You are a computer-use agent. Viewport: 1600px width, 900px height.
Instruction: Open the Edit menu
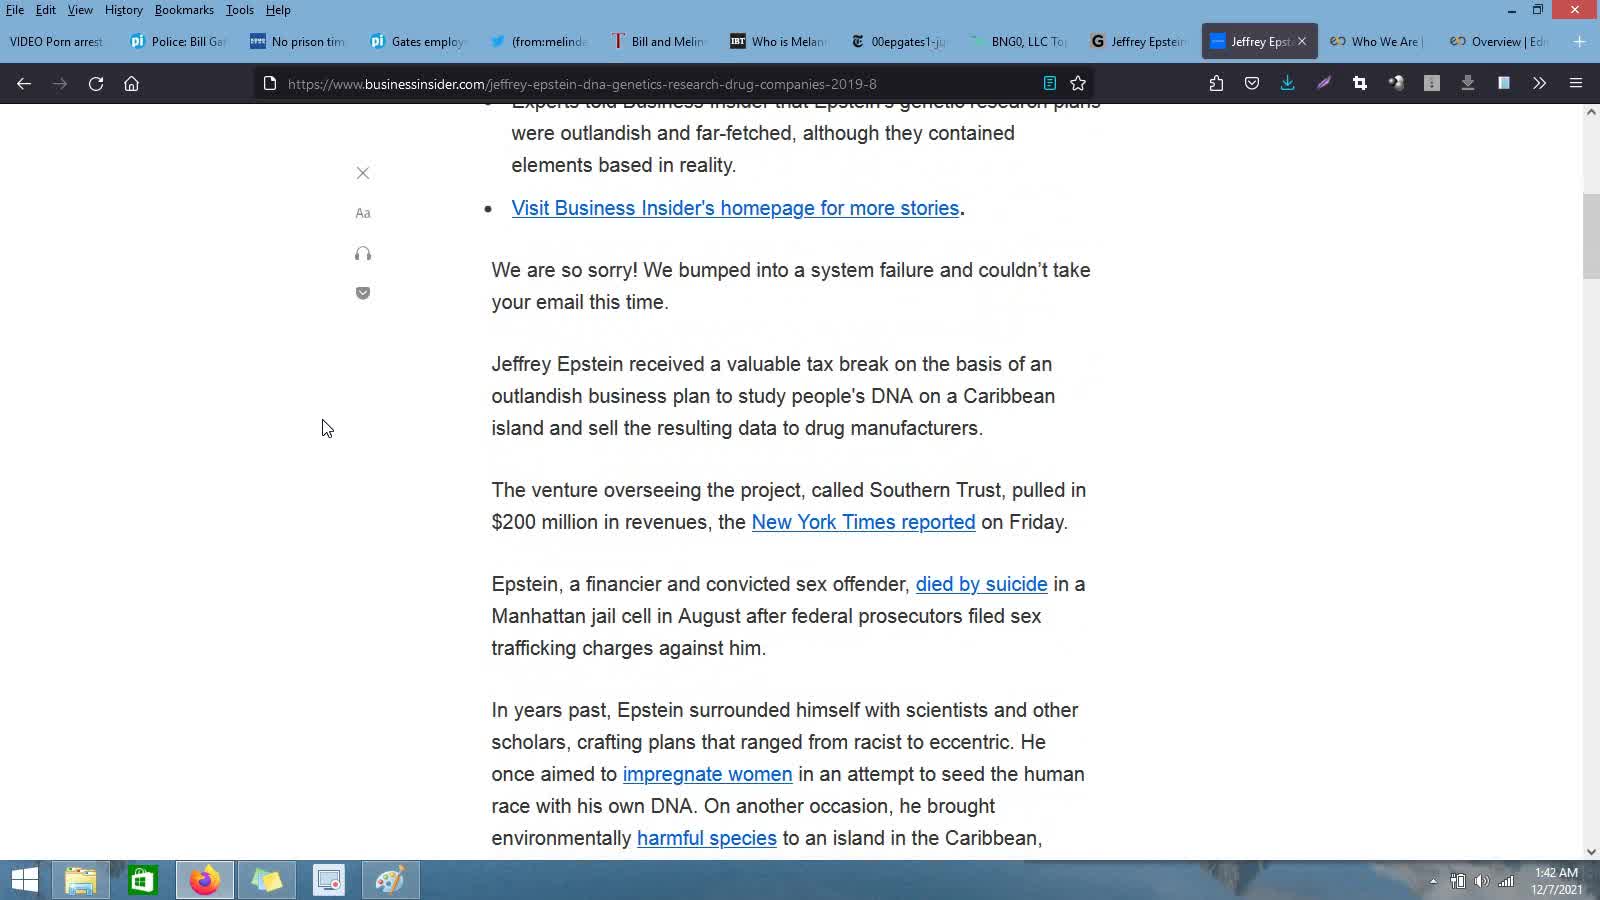46,10
